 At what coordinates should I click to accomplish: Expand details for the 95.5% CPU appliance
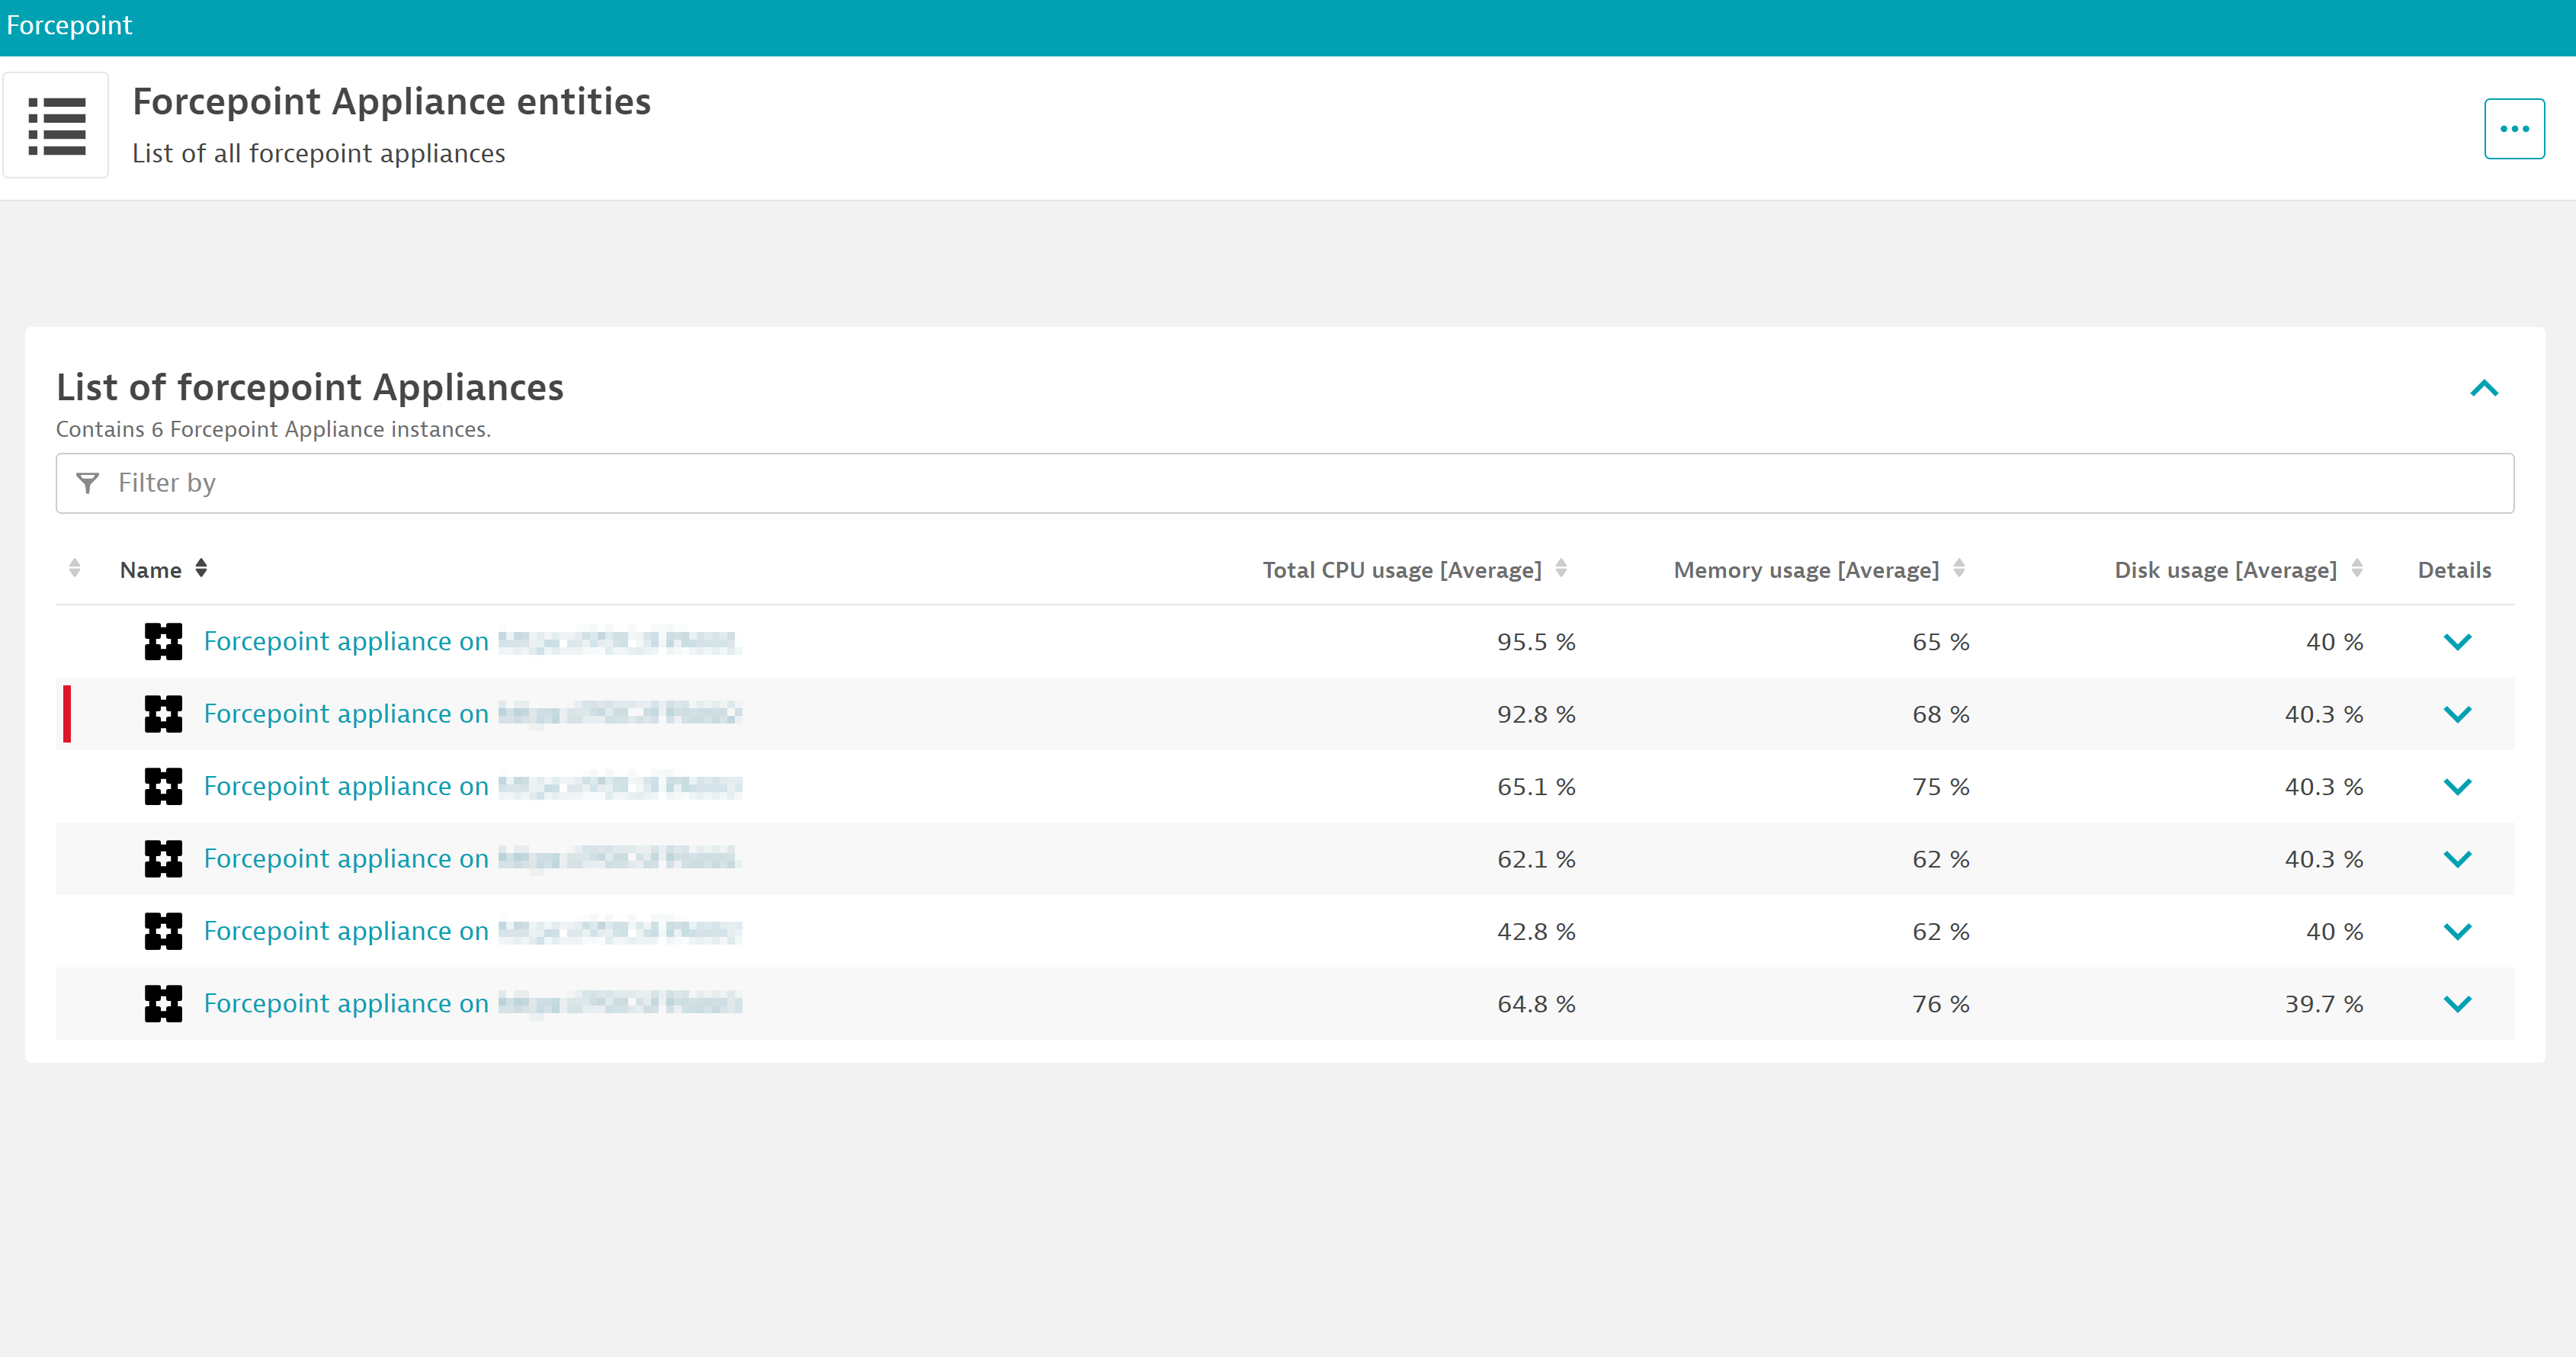(2460, 641)
